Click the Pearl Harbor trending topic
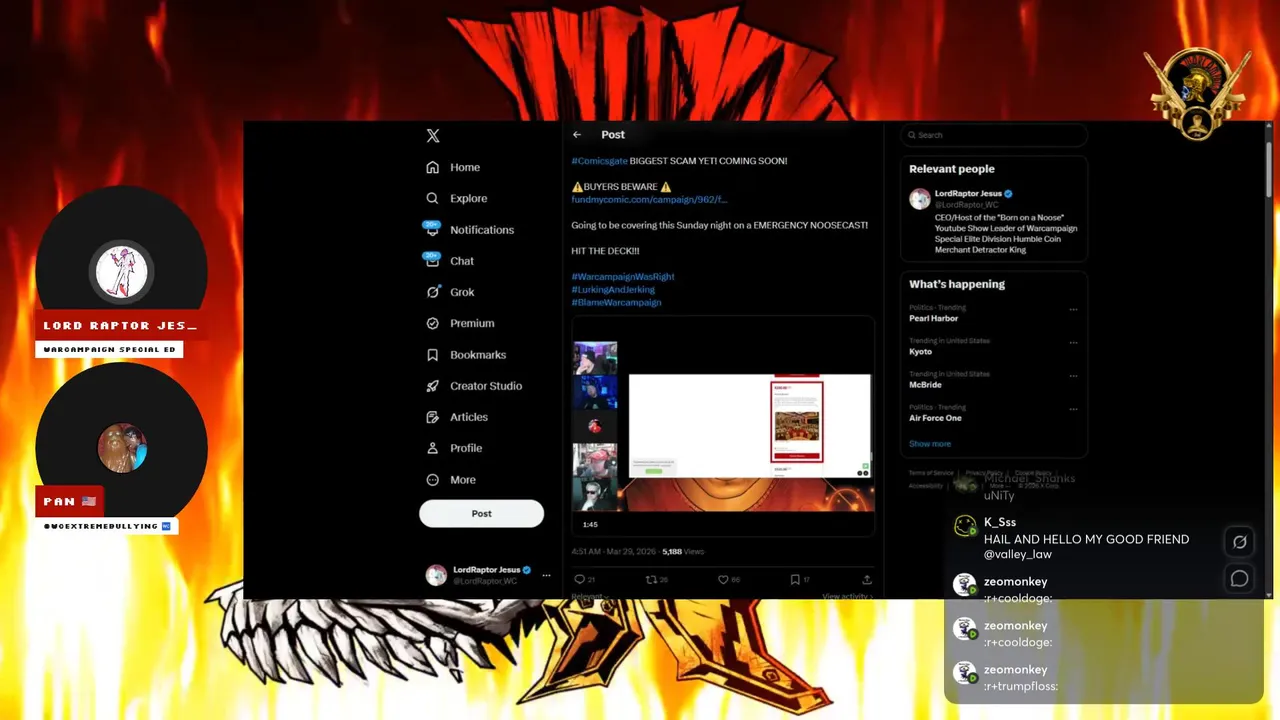Screen dimensions: 1280x720 [x=933, y=318]
